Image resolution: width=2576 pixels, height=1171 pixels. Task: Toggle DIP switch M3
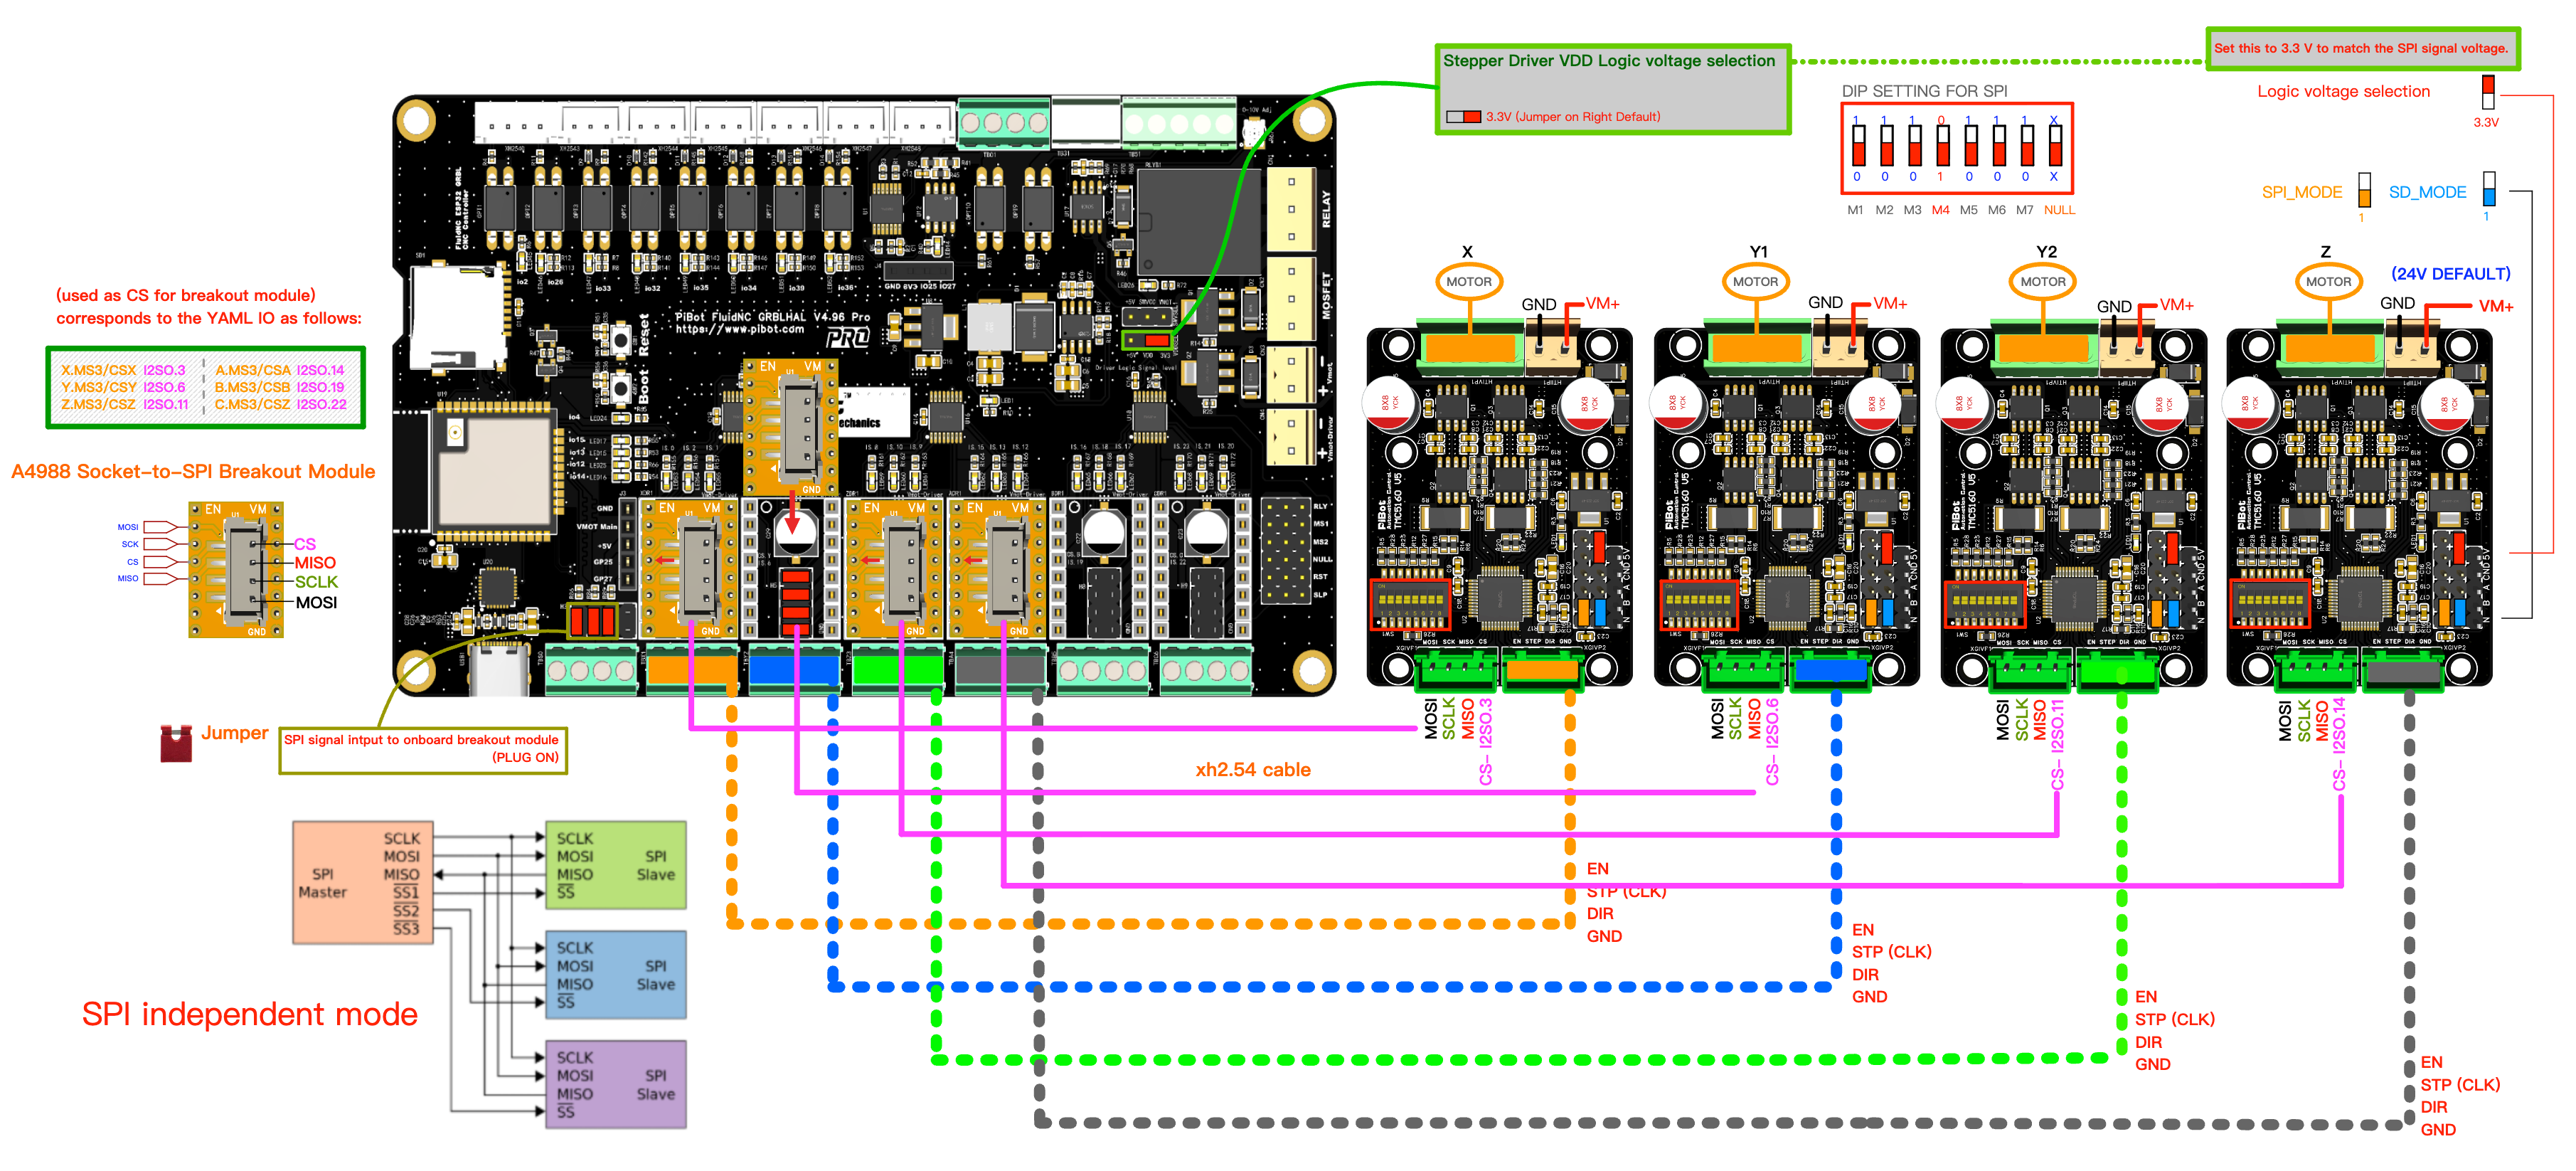[x=1914, y=146]
